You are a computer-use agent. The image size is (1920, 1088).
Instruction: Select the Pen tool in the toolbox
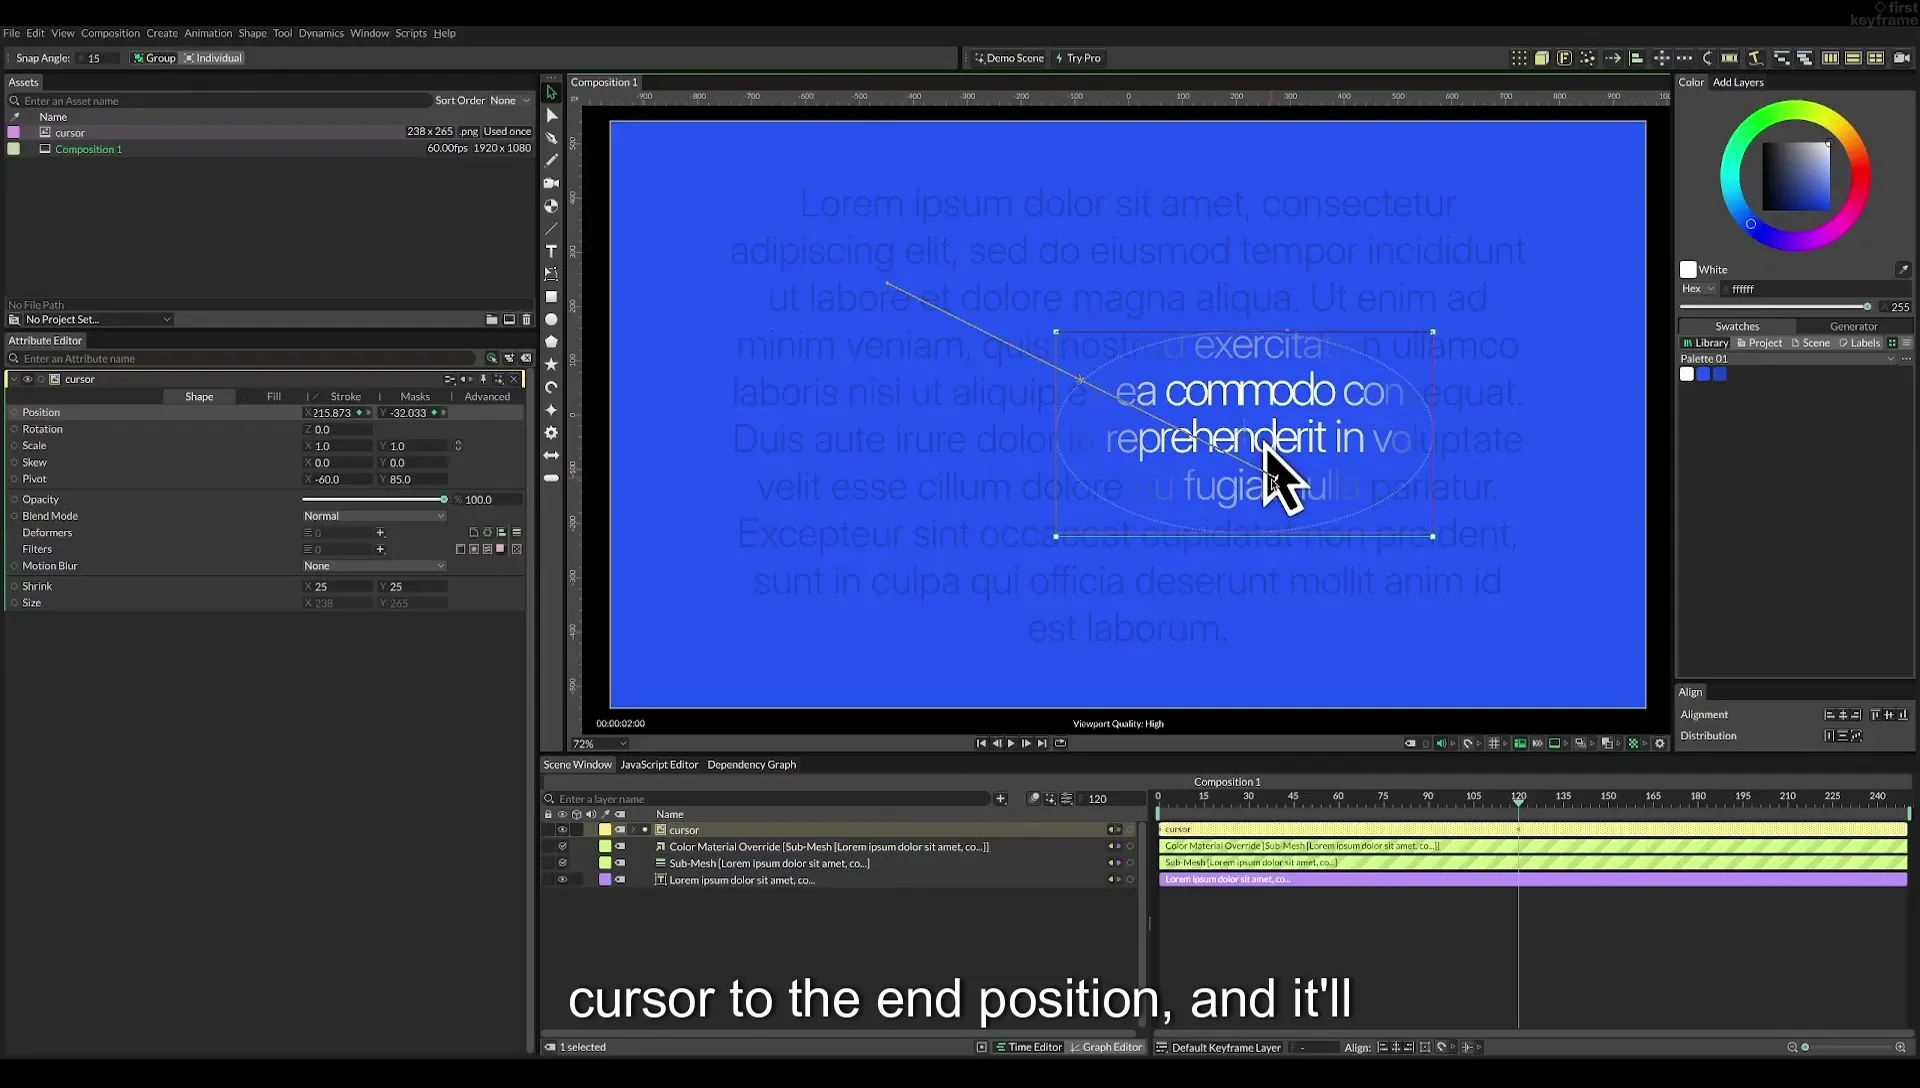(551, 138)
